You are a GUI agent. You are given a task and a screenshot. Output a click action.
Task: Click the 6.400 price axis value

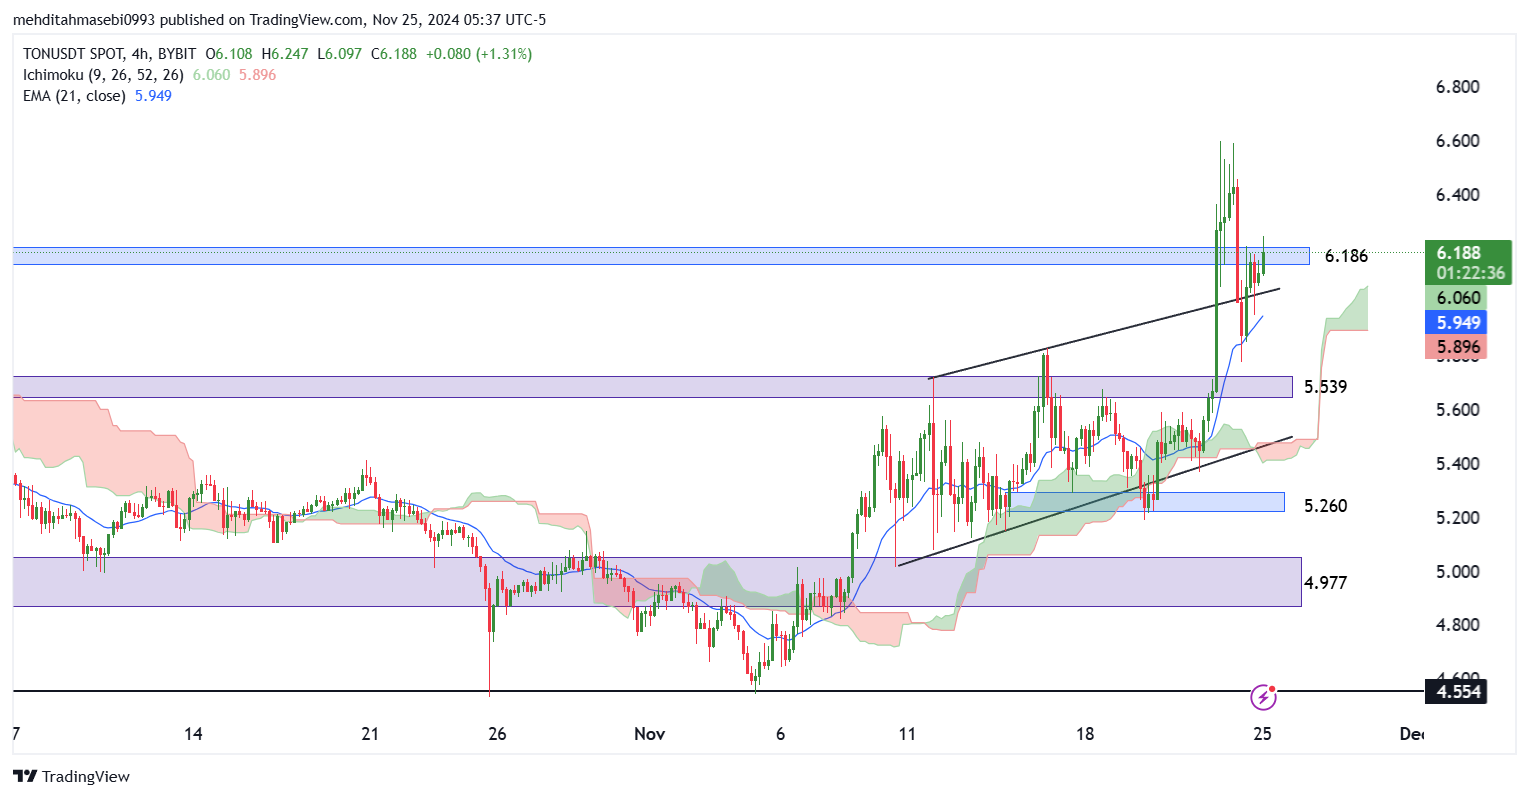(x=1458, y=195)
